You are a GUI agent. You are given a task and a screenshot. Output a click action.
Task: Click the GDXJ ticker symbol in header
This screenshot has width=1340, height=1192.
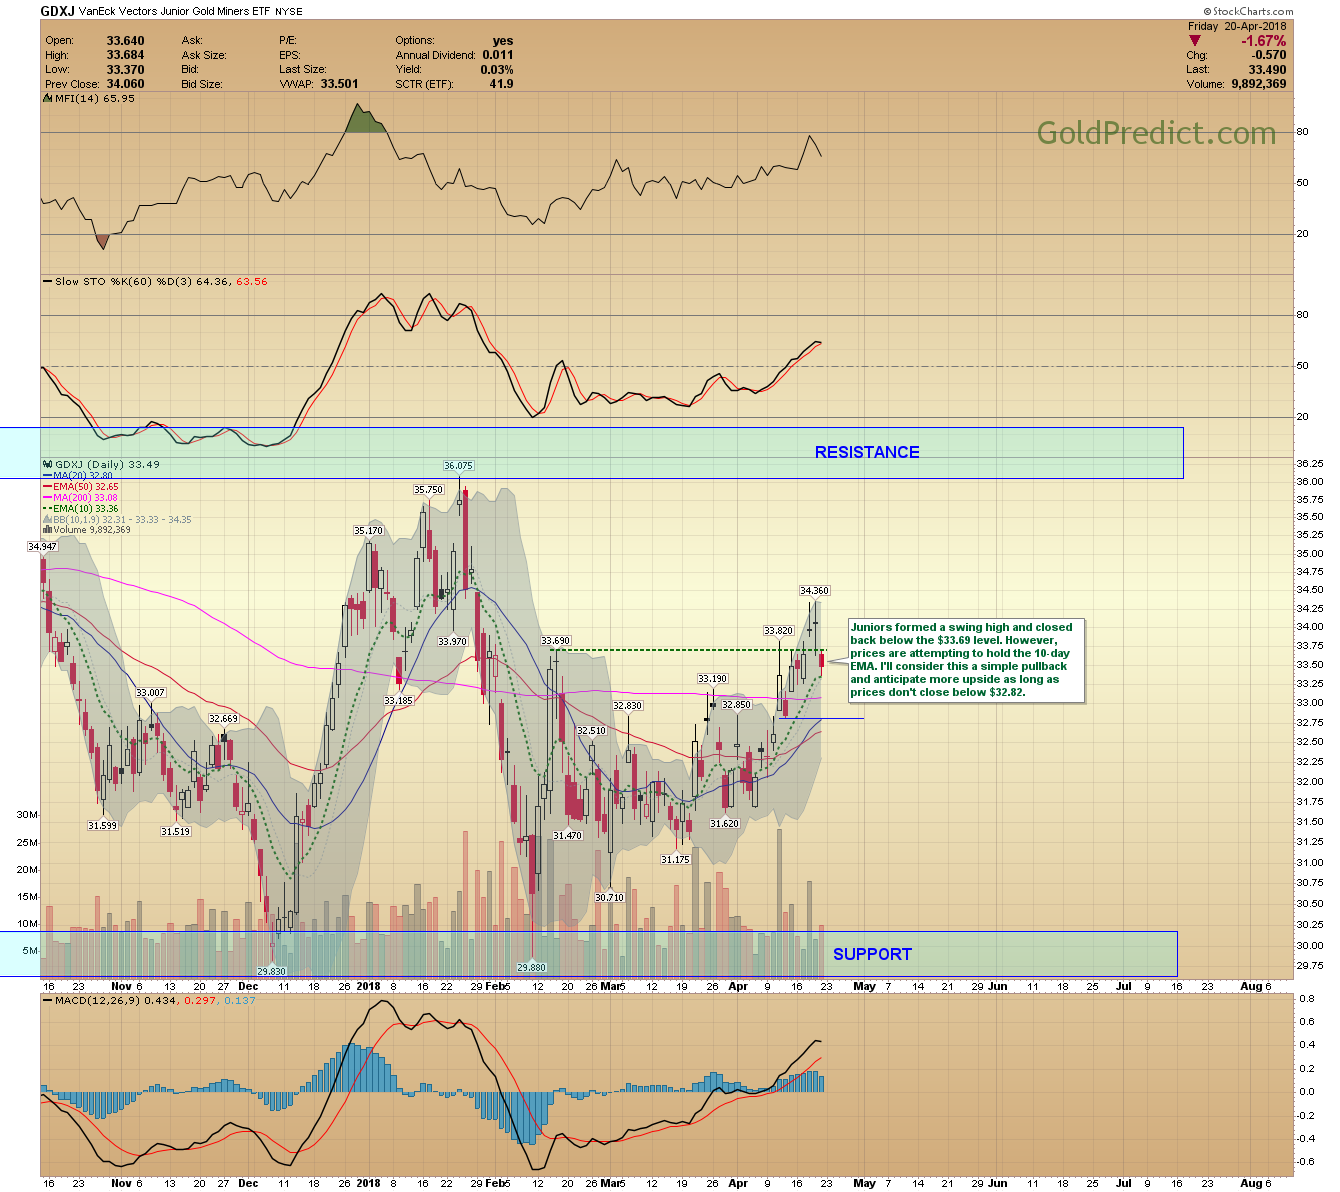point(58,11)
